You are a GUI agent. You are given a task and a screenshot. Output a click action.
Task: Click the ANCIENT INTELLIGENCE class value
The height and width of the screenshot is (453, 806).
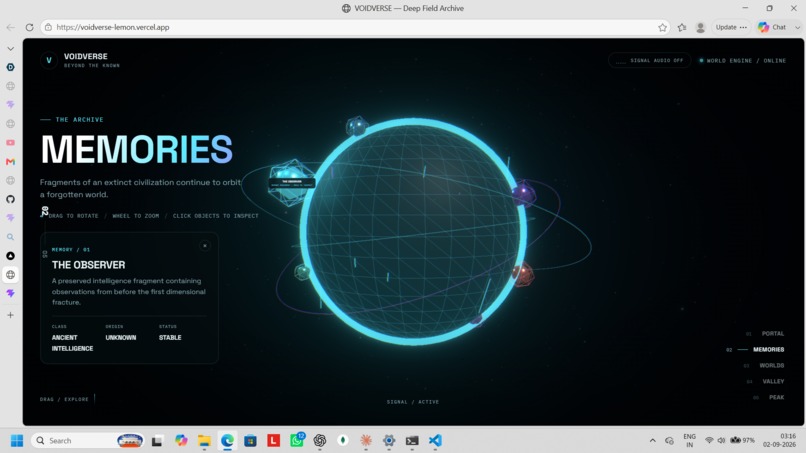point(72,343)
